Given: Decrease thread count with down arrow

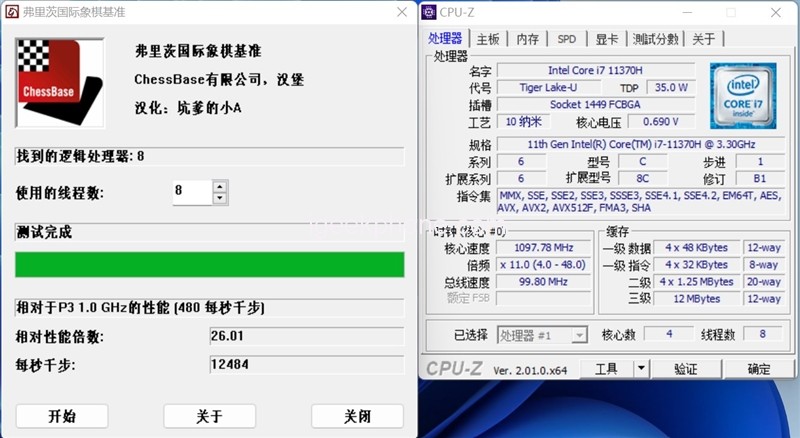Looking at the screenshot, I should [220, 197].
